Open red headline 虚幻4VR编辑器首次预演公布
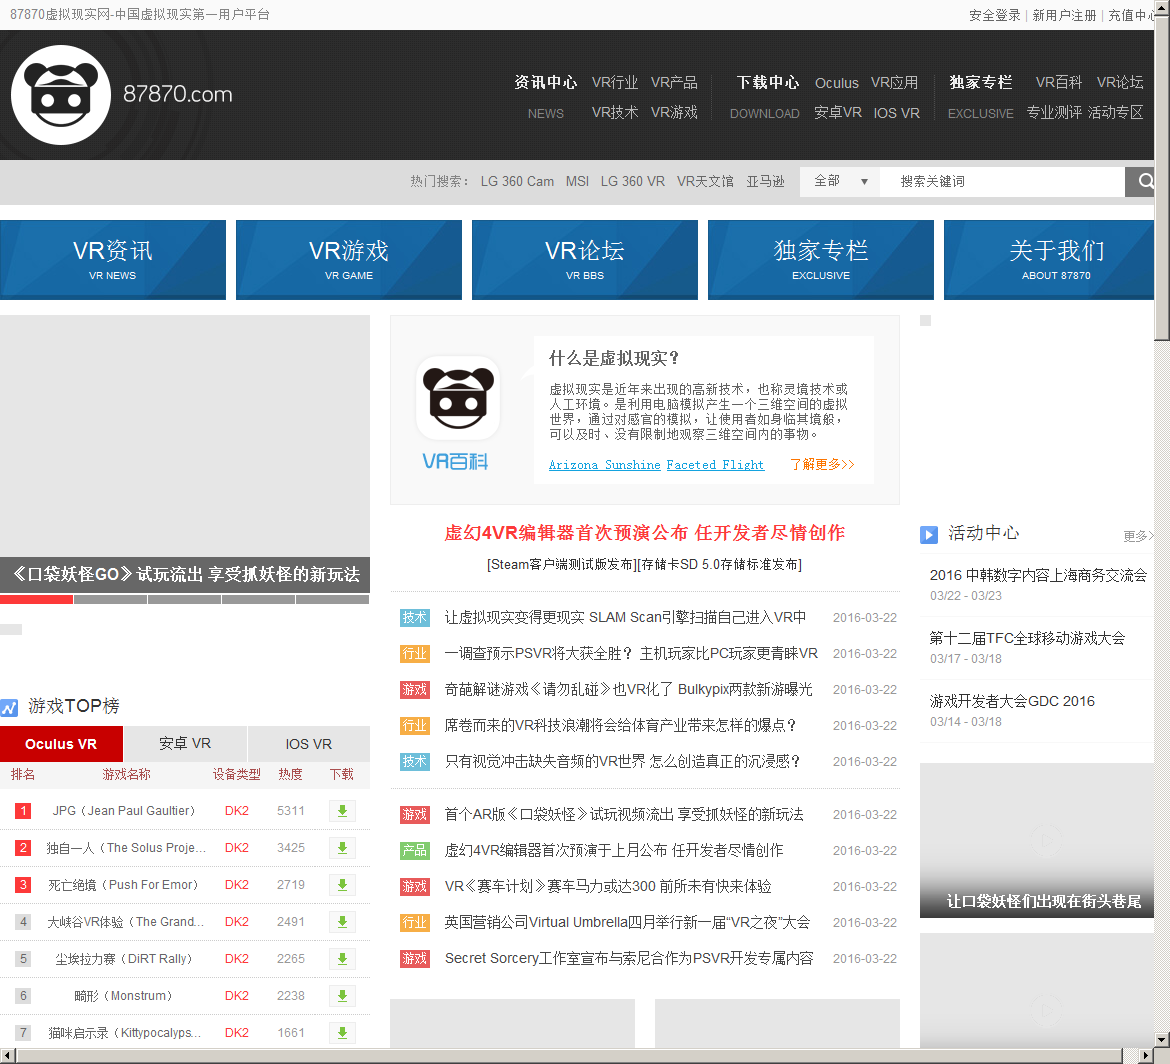 (645, 533)
